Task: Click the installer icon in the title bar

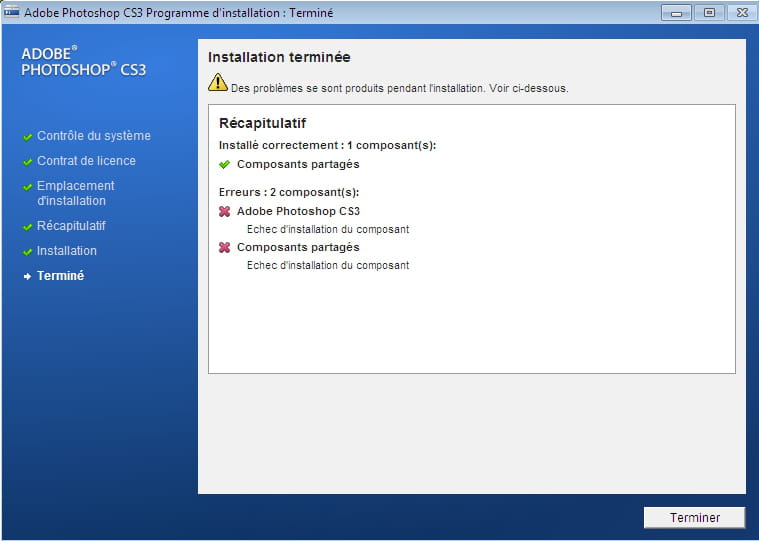Action: pos(12,12)
